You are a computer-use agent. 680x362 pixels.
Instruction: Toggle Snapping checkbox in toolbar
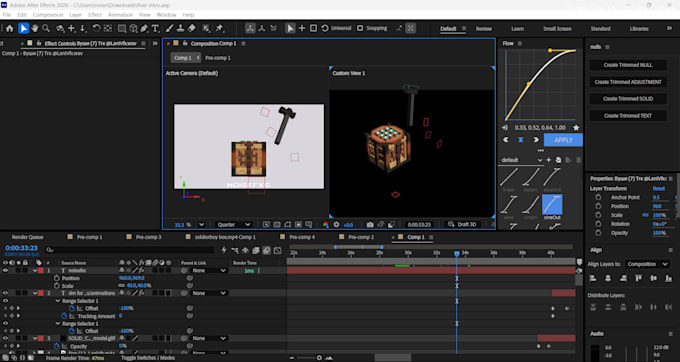[x=360, y=28]
